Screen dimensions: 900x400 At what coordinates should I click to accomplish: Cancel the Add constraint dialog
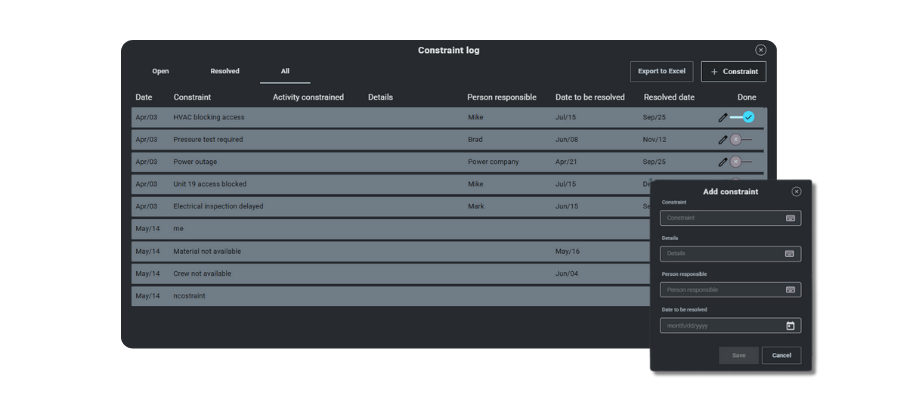coord(781,355)
